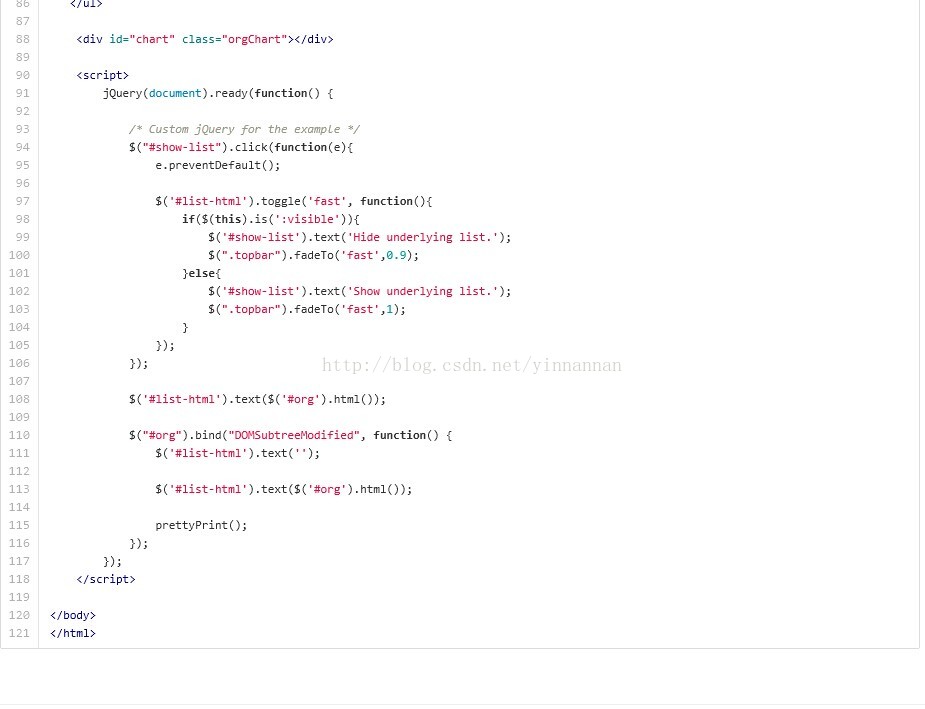Viewport: 925px width, 709px height.
Task: Click line 108 list-html text code
Action: click(257, 399)
